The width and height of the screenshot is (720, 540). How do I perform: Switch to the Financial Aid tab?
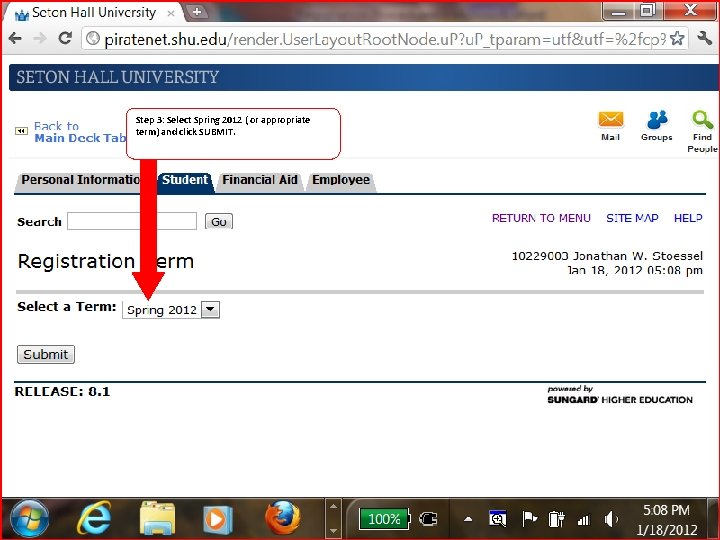pos(260,180)
